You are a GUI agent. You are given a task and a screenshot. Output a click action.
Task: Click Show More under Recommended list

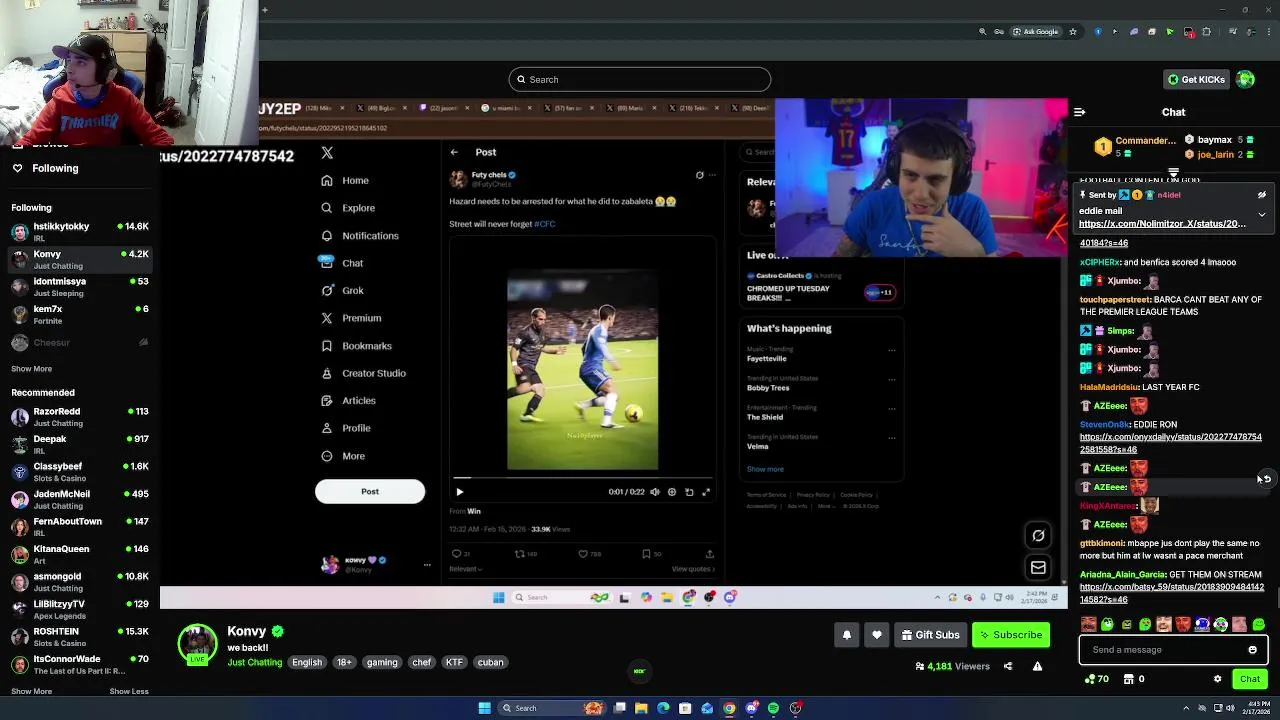pos(31,691)
